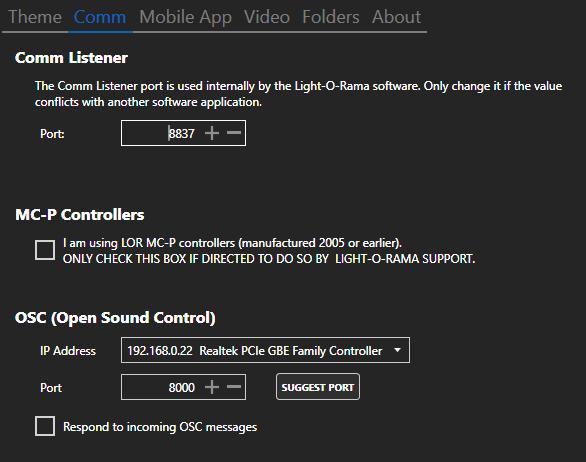The width and height of the screenshot is (586, 462).
Task: Decrement OSC port using minus icon
Action: 234,386
